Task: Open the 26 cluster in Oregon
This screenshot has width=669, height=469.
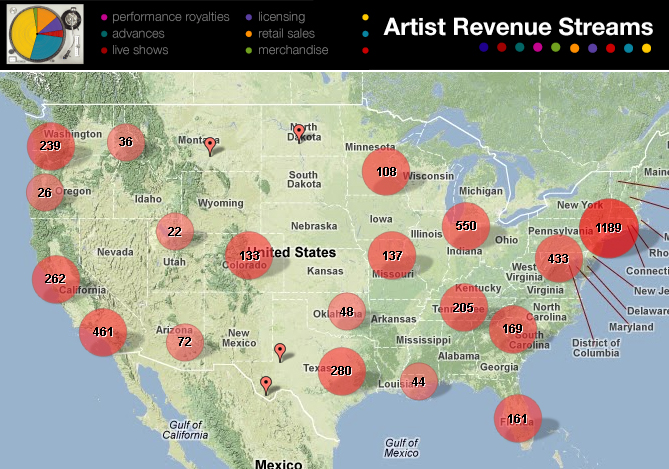Action: [45, 192]
